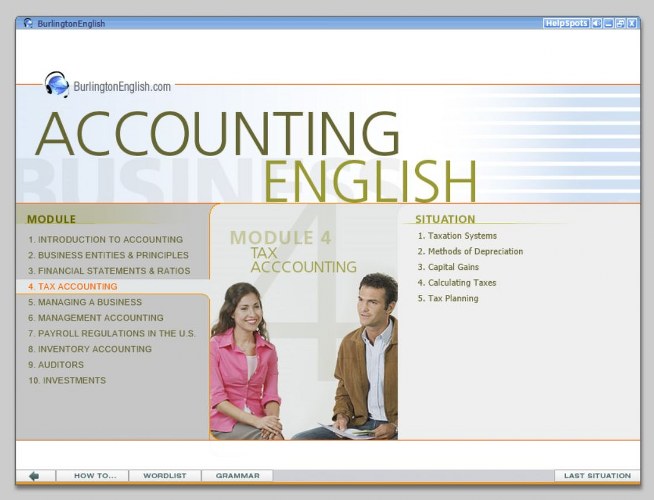Screen dimensions: 654x500
Task: Click the speaker sound icon in title bar
Action: (597, 23)
